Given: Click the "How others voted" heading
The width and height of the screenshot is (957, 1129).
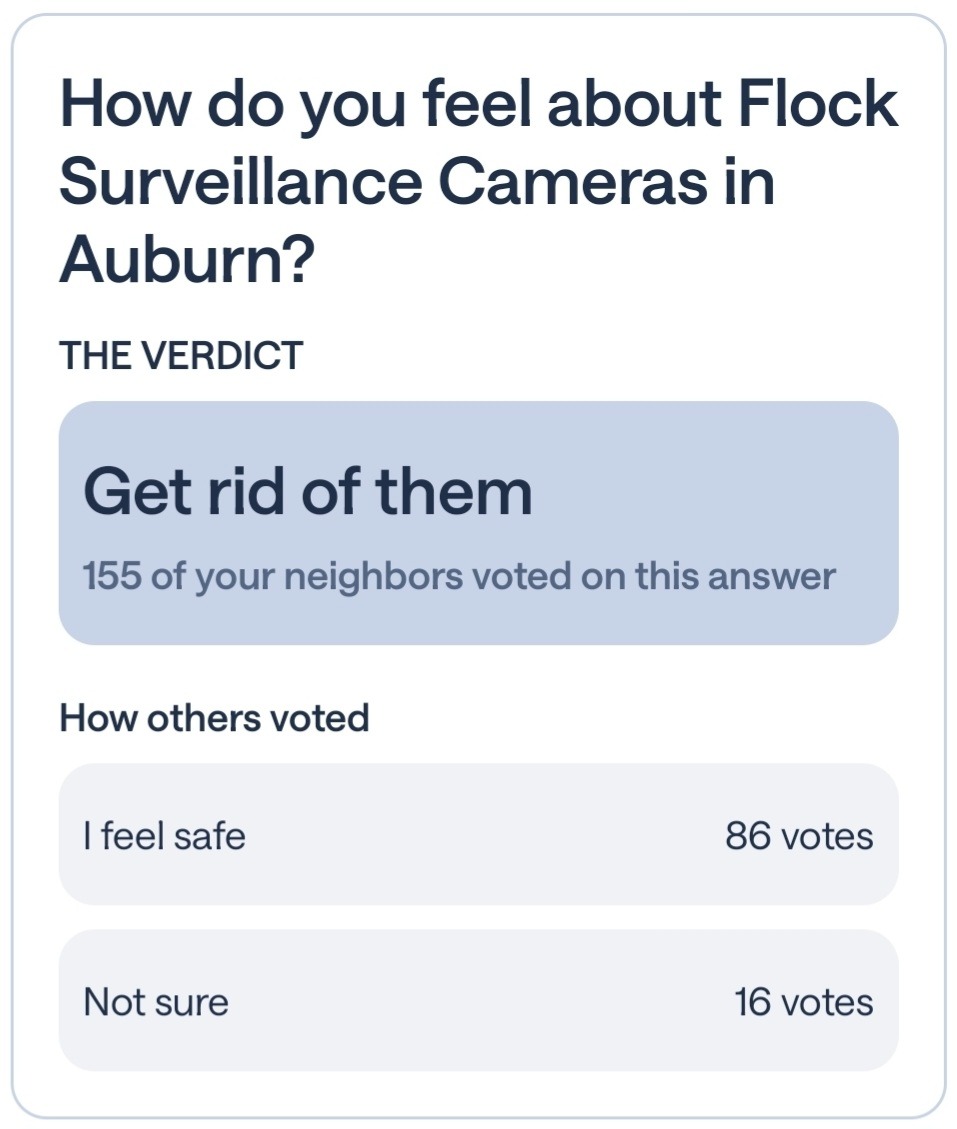Looking at the screenshot, I should pyautogui.click(x=215, y=718).
